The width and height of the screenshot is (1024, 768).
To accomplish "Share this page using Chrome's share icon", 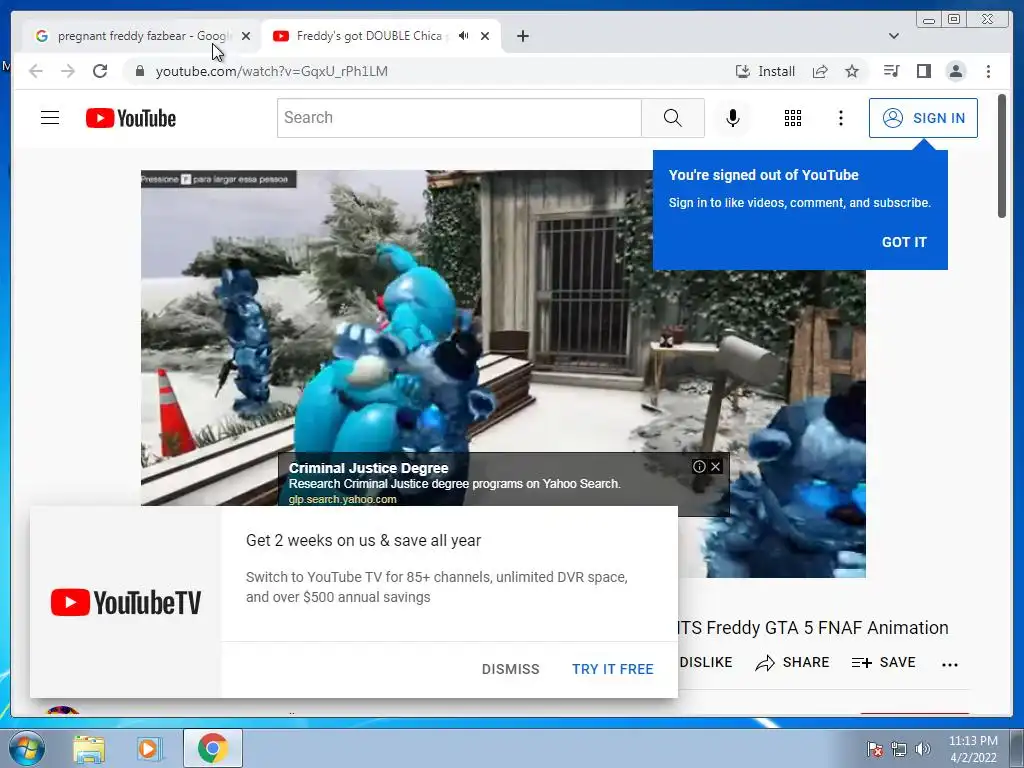I will point(820,71).
